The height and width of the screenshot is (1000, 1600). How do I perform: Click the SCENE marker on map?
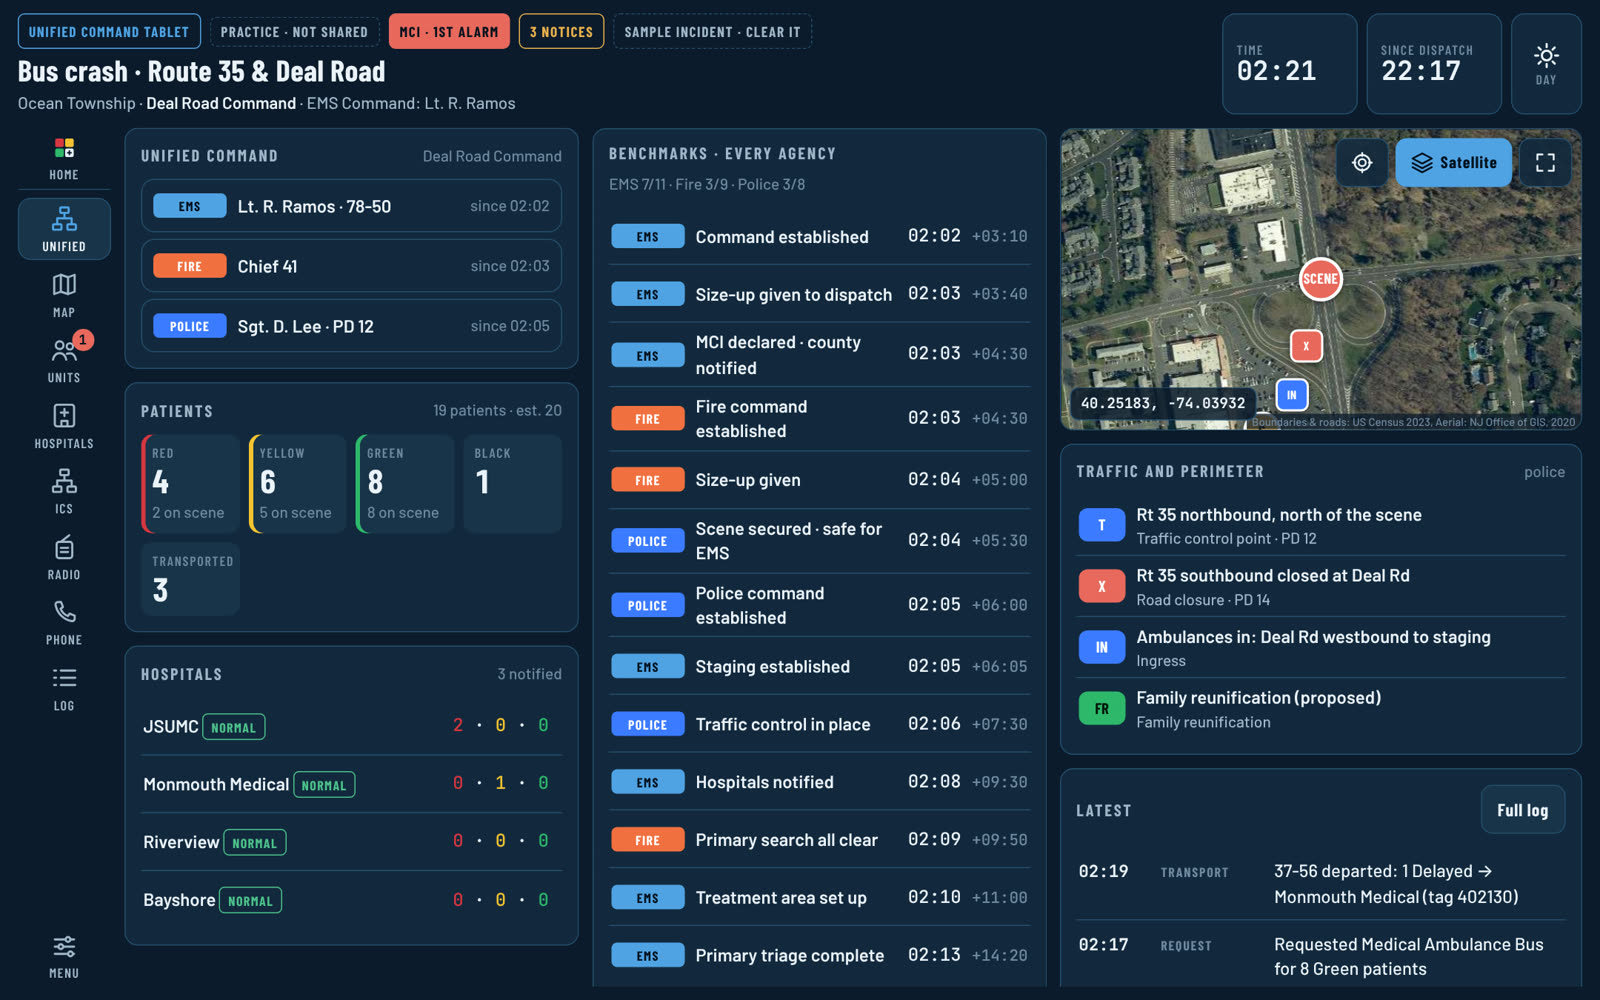1320,279
